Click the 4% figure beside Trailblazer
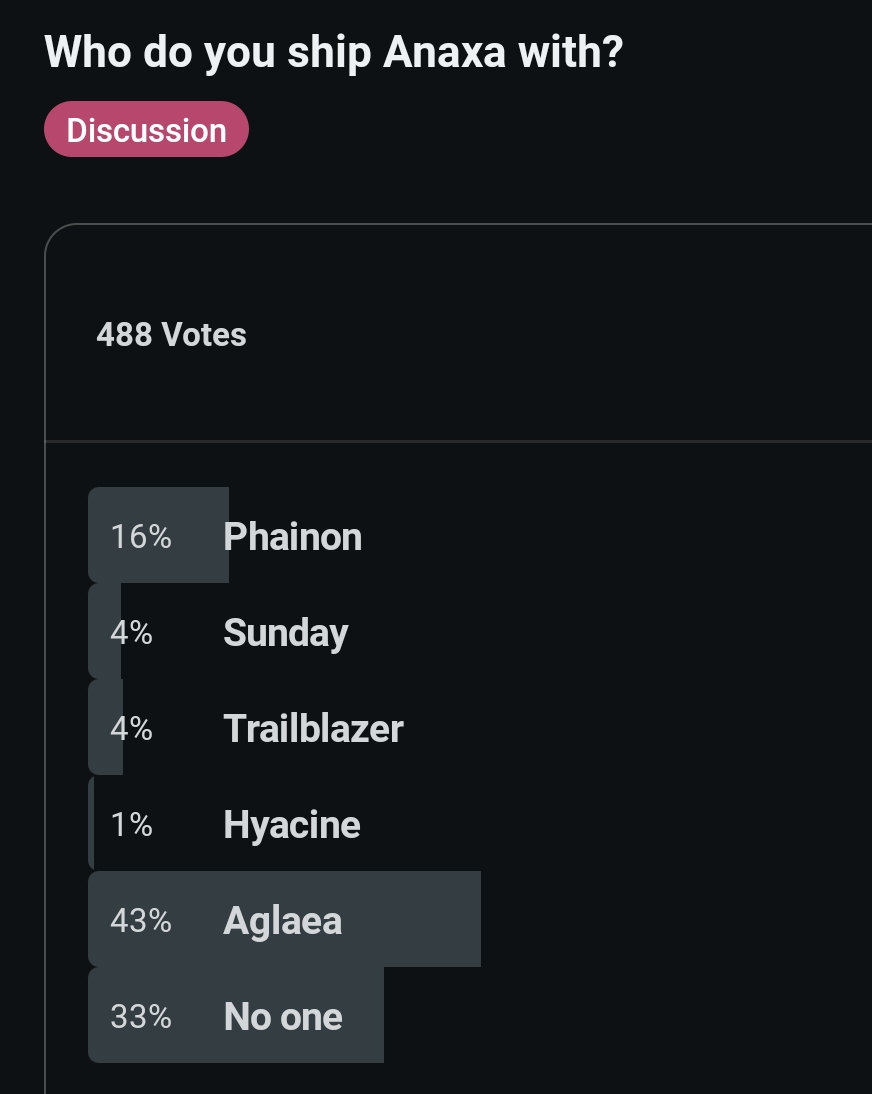Screen dimensions: 872x1094 click(x=131, y=728)
